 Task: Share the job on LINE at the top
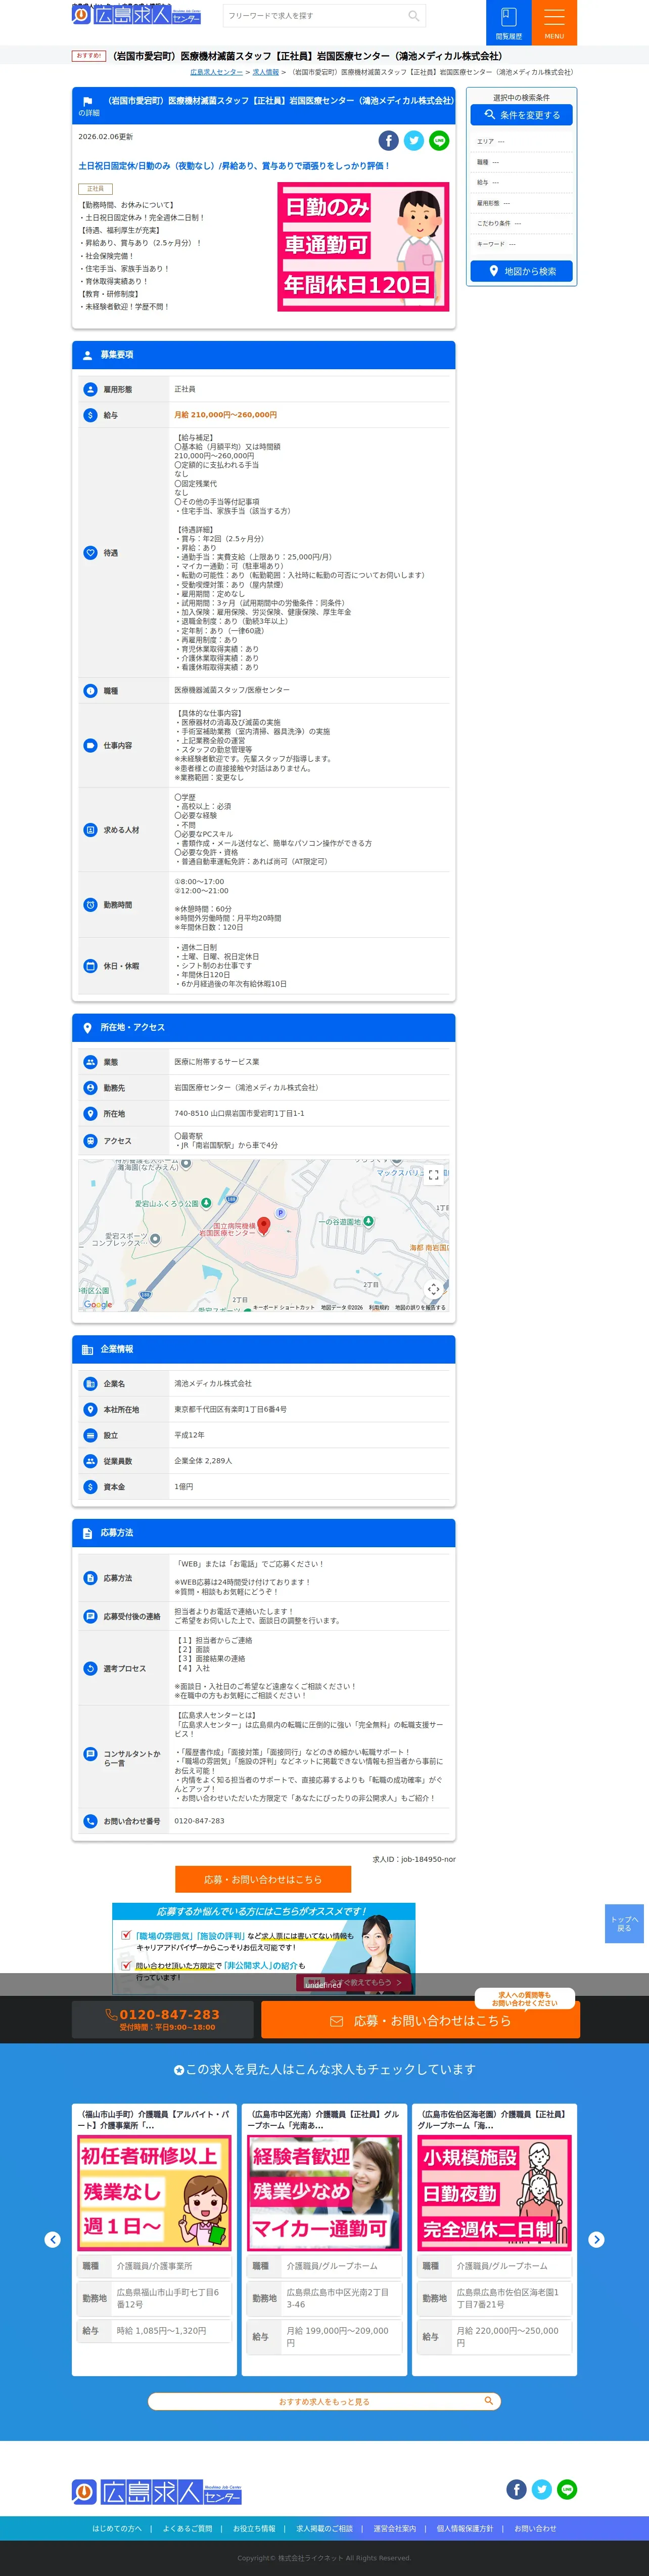439,141
